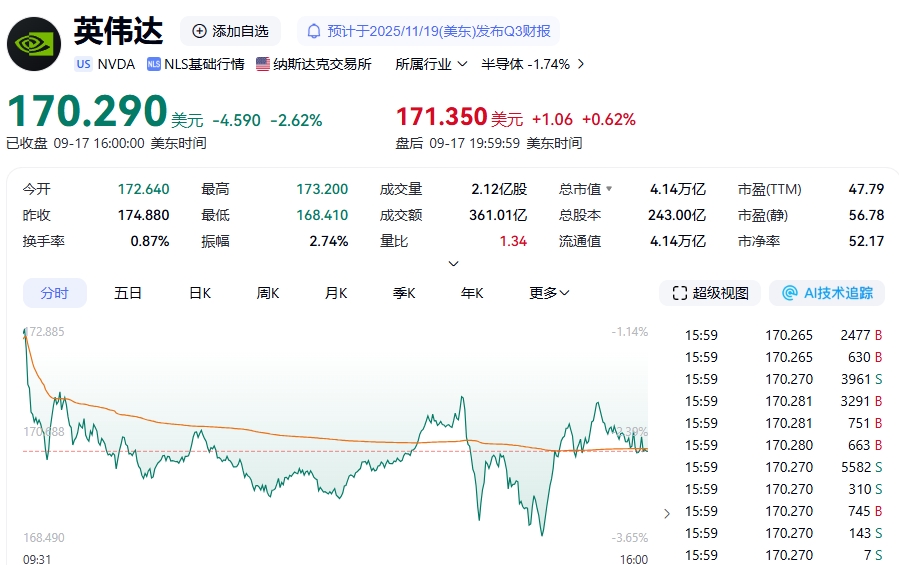Viewport: 899px width, 565px height.
Task: Select the 分时 chart tab
Action: pos(54,293)
